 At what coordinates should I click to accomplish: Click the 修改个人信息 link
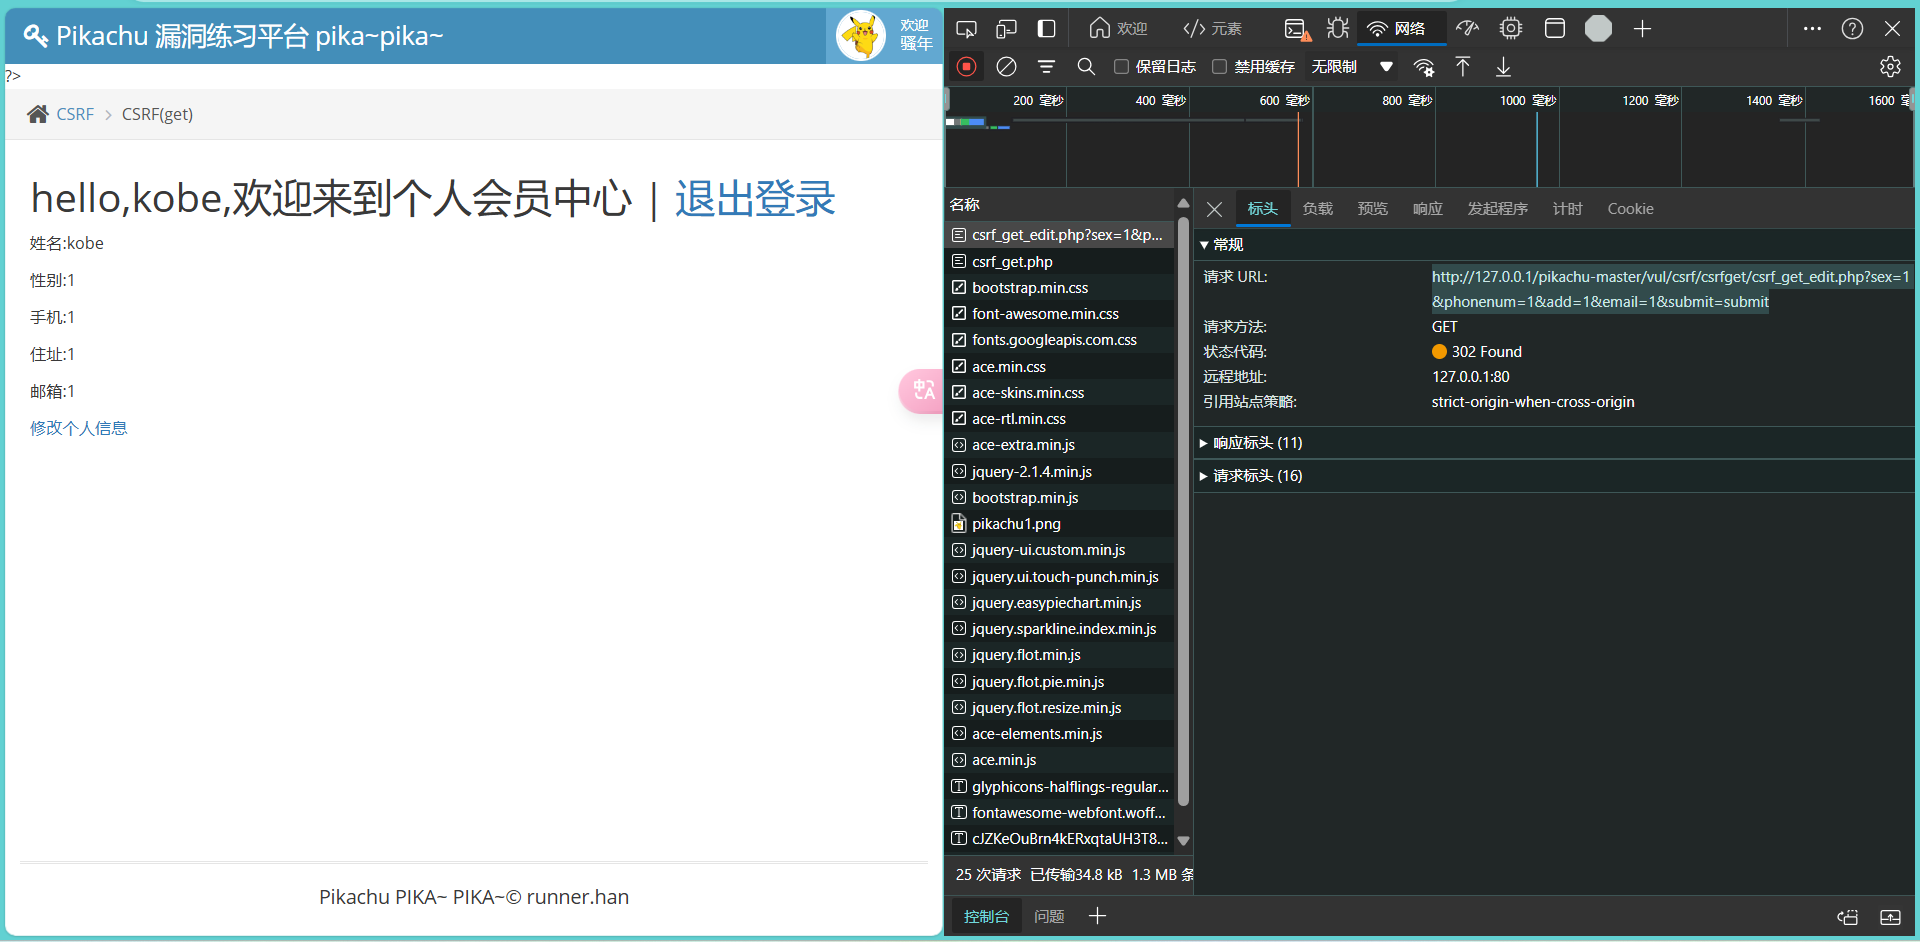click(x=79, y=428)
